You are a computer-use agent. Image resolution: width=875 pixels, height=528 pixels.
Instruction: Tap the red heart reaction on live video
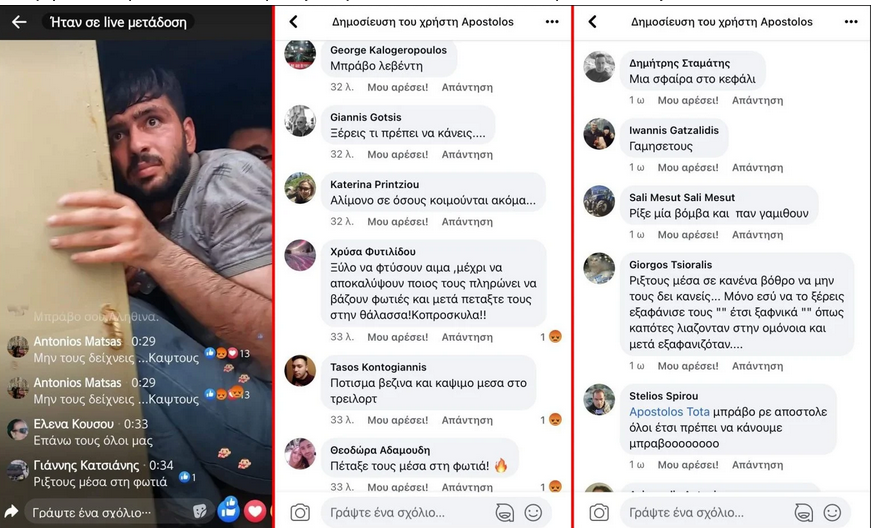(254, 511)
